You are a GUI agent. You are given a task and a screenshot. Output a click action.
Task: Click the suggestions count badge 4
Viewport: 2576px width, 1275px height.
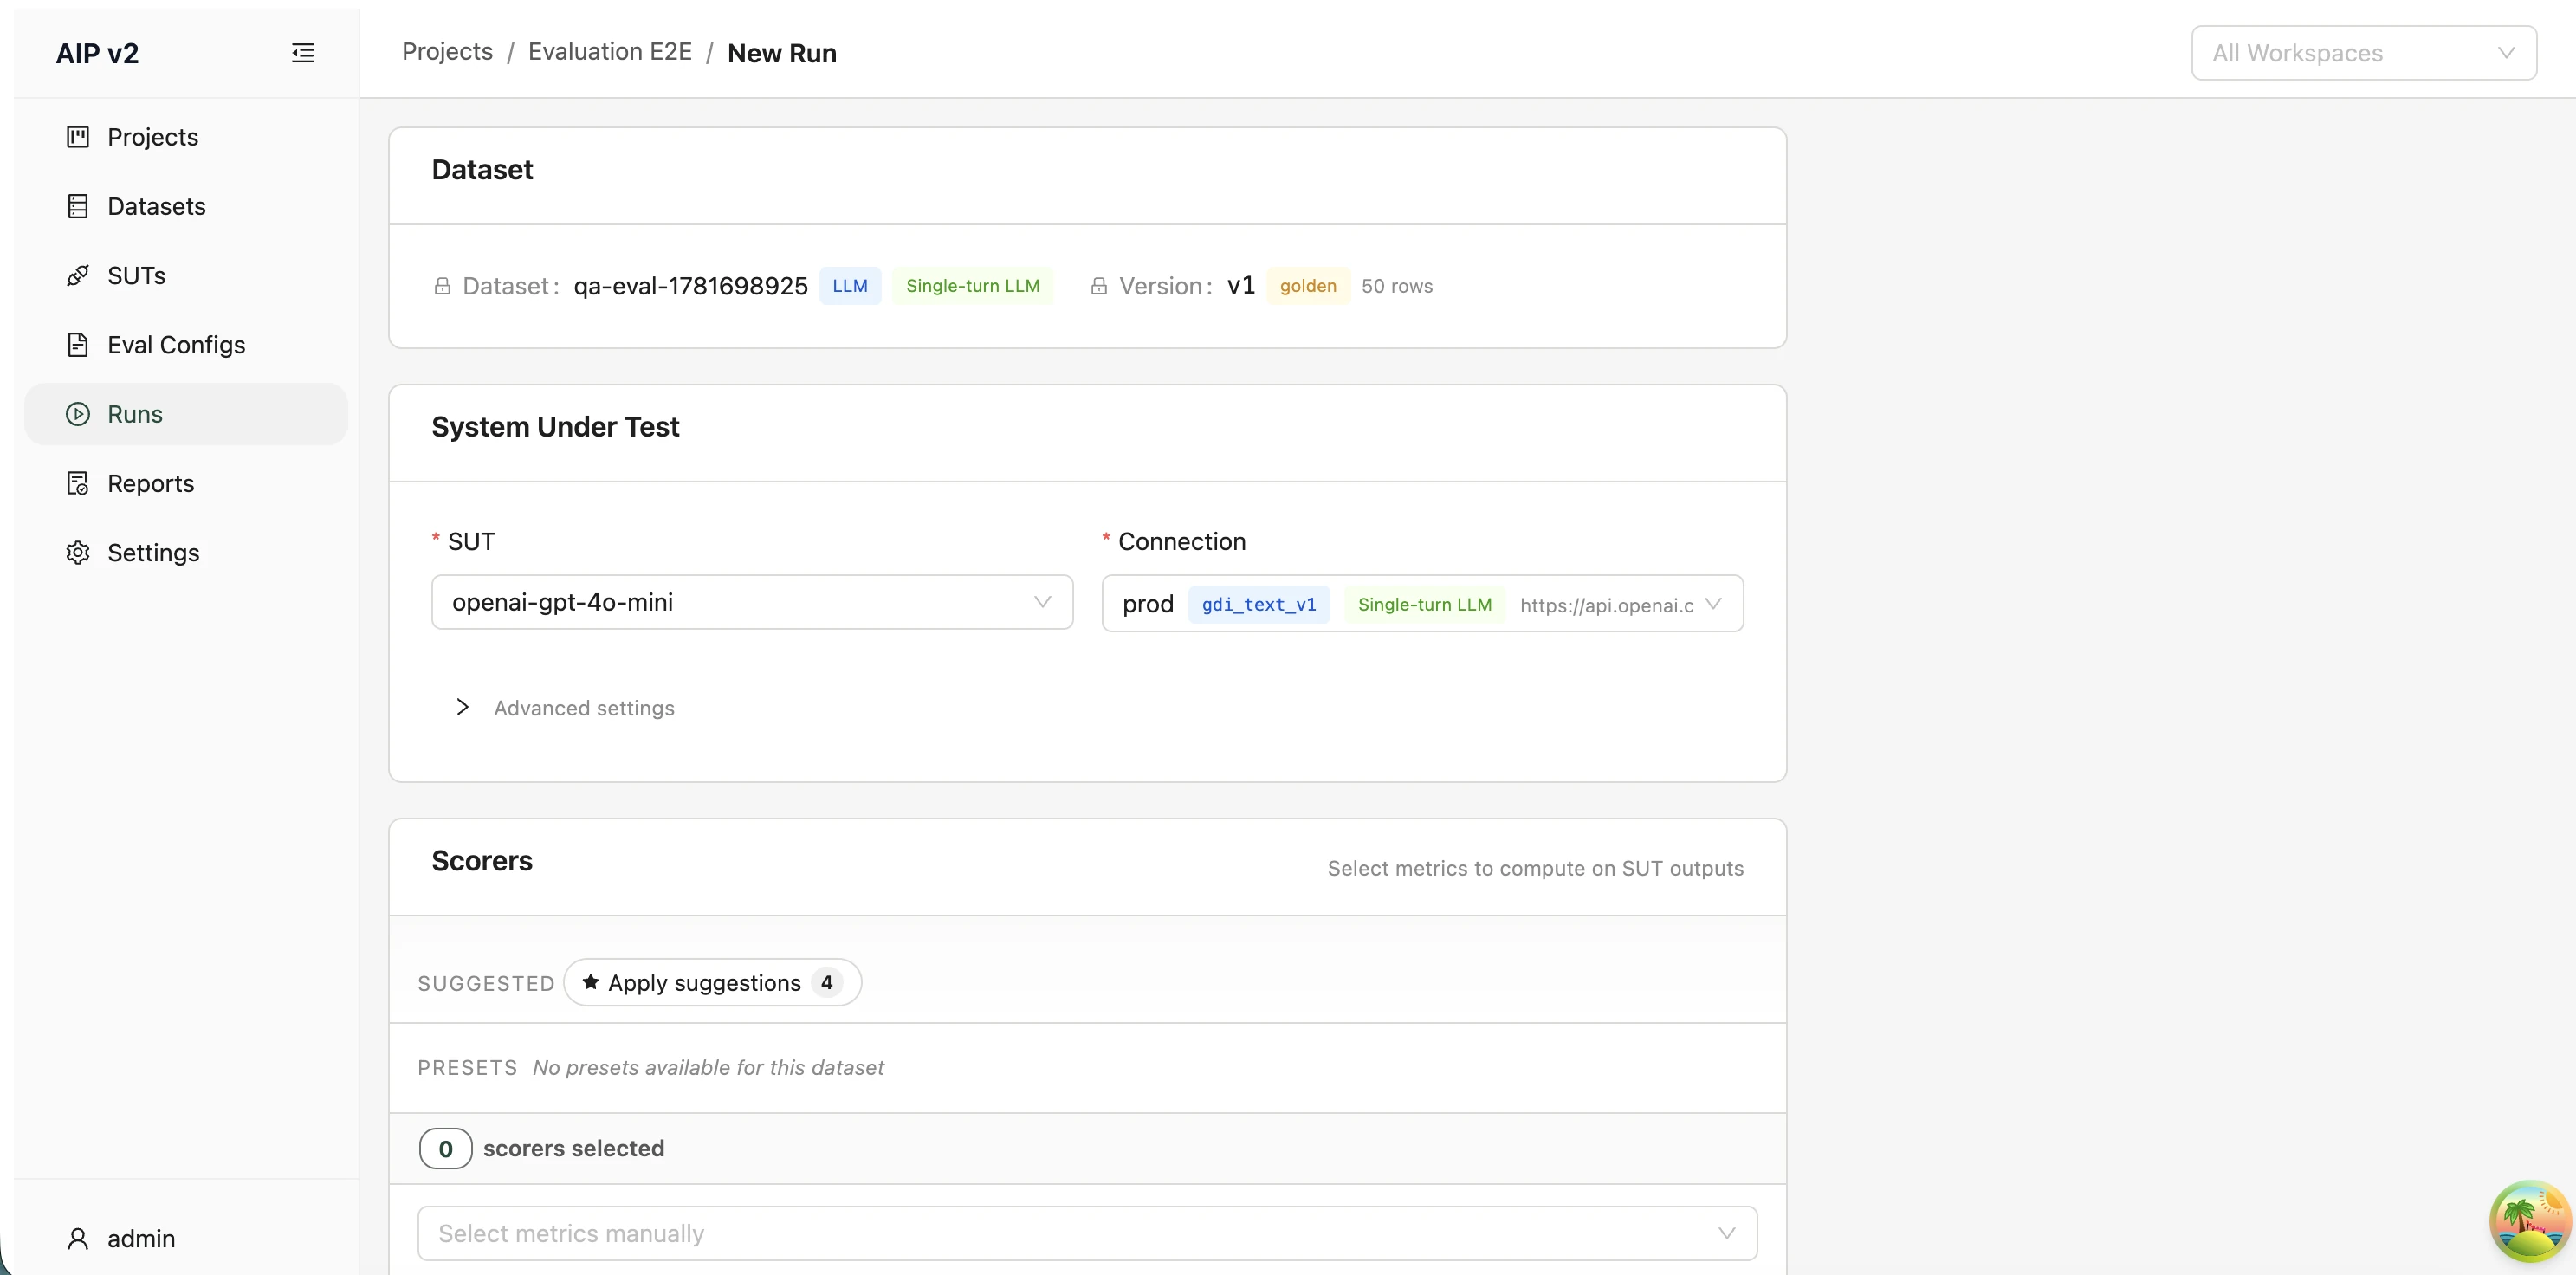click(x=826, y=982)
